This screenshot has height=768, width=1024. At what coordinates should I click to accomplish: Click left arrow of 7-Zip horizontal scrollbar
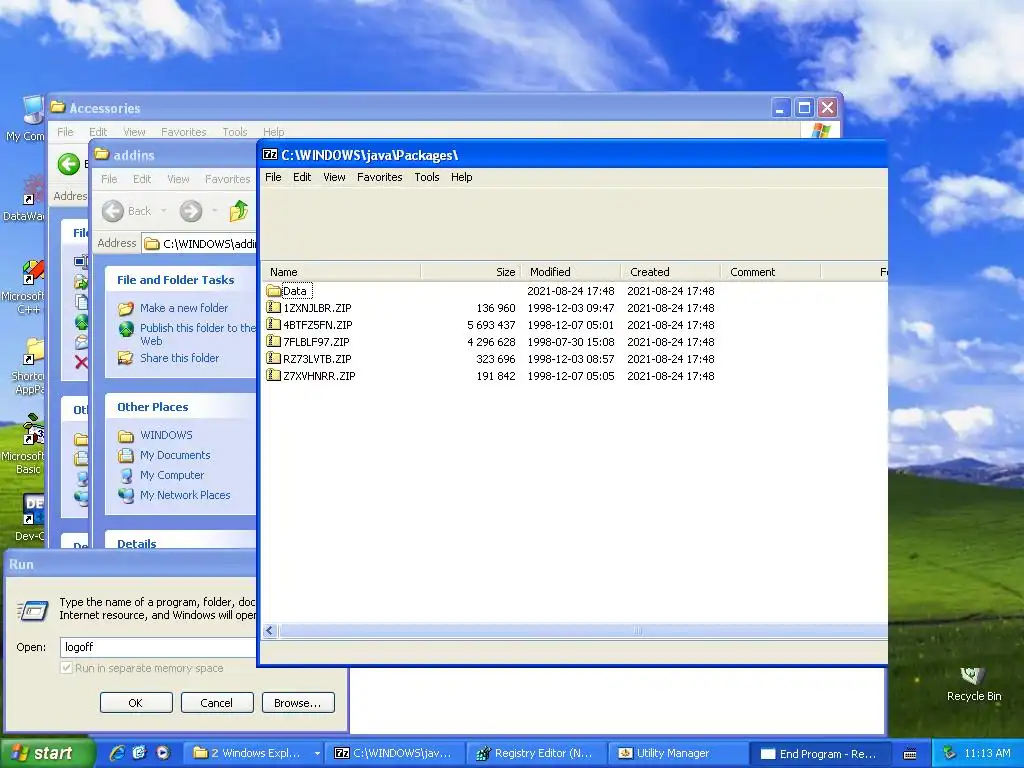tap(270, 631)
